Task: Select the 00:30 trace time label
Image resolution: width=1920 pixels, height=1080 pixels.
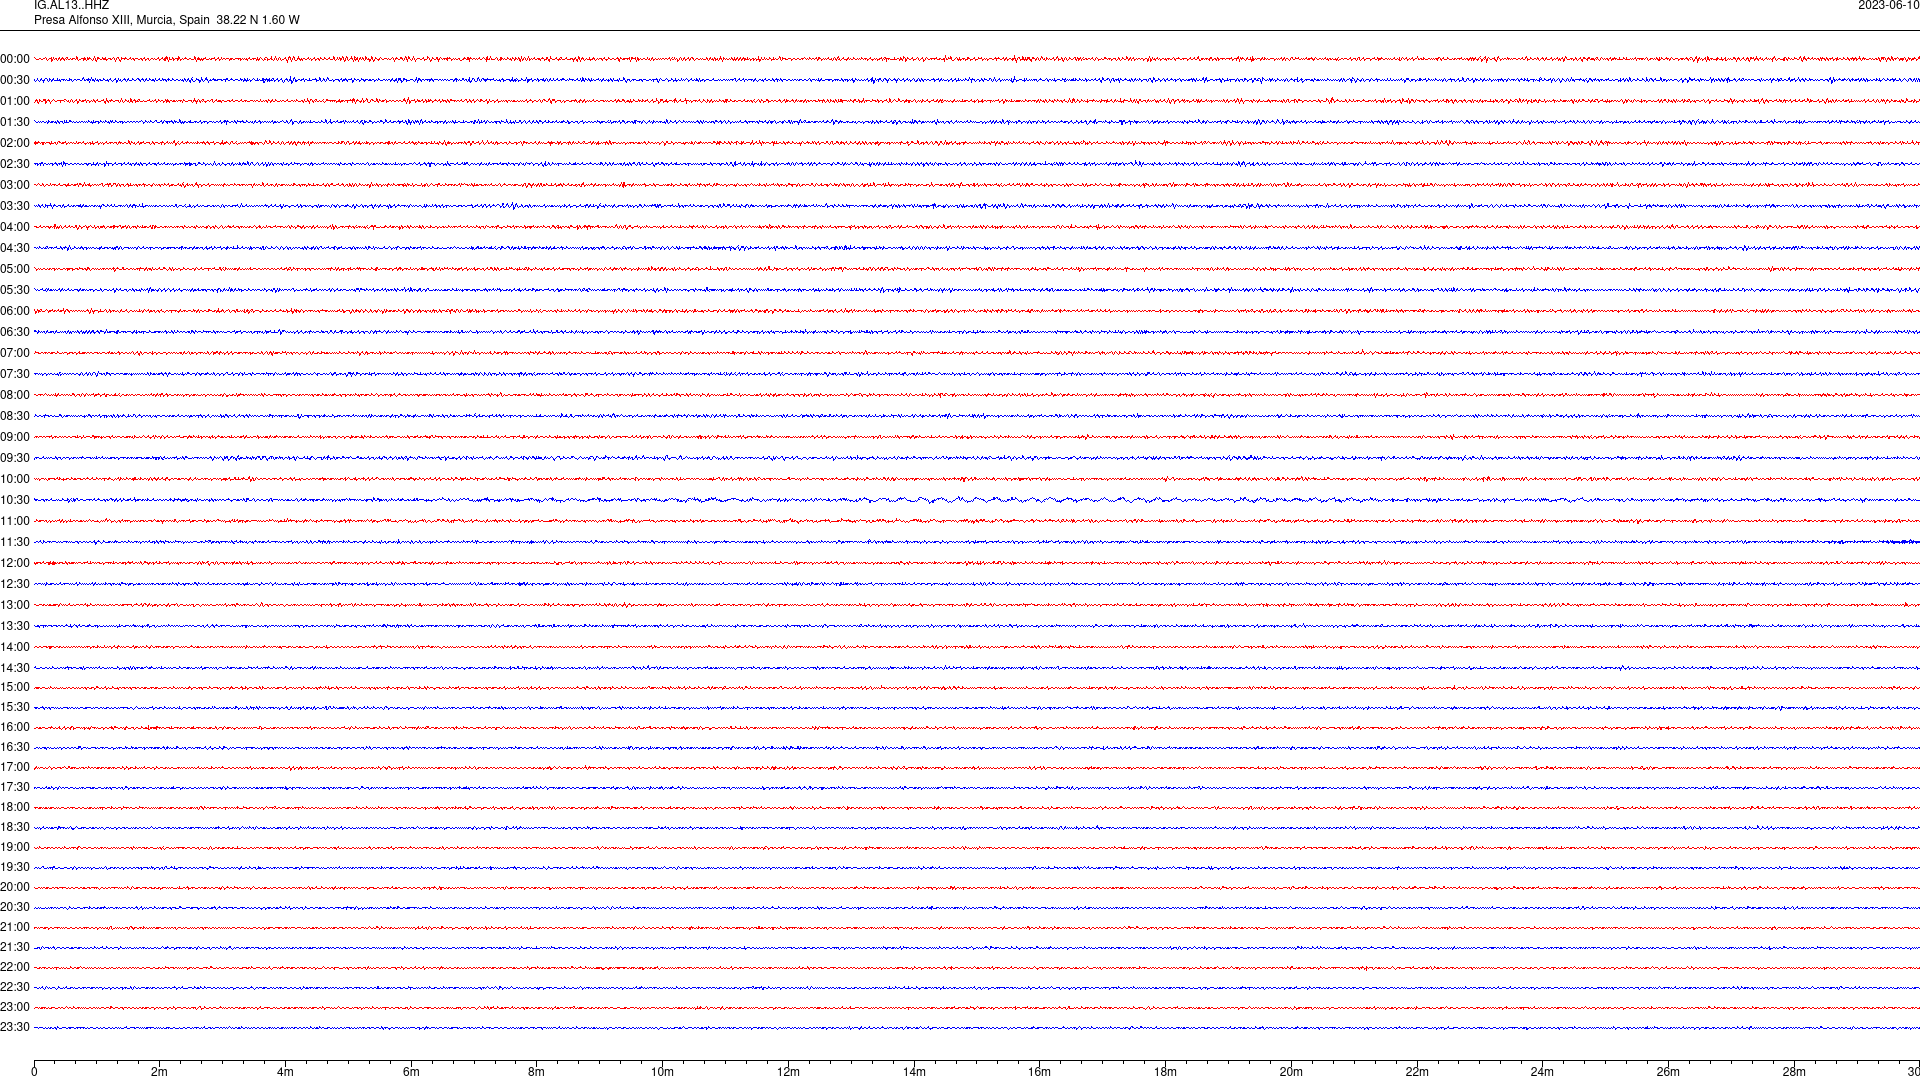Action: click(x=15, y=80)
